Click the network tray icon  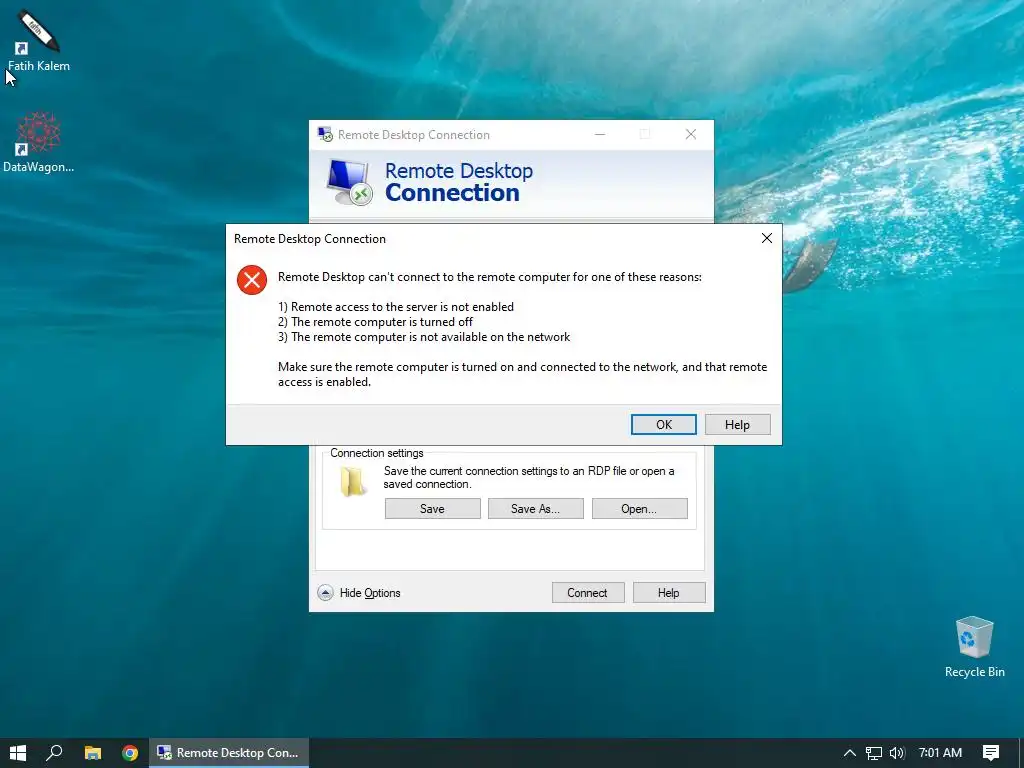click(x=873, y=753)
